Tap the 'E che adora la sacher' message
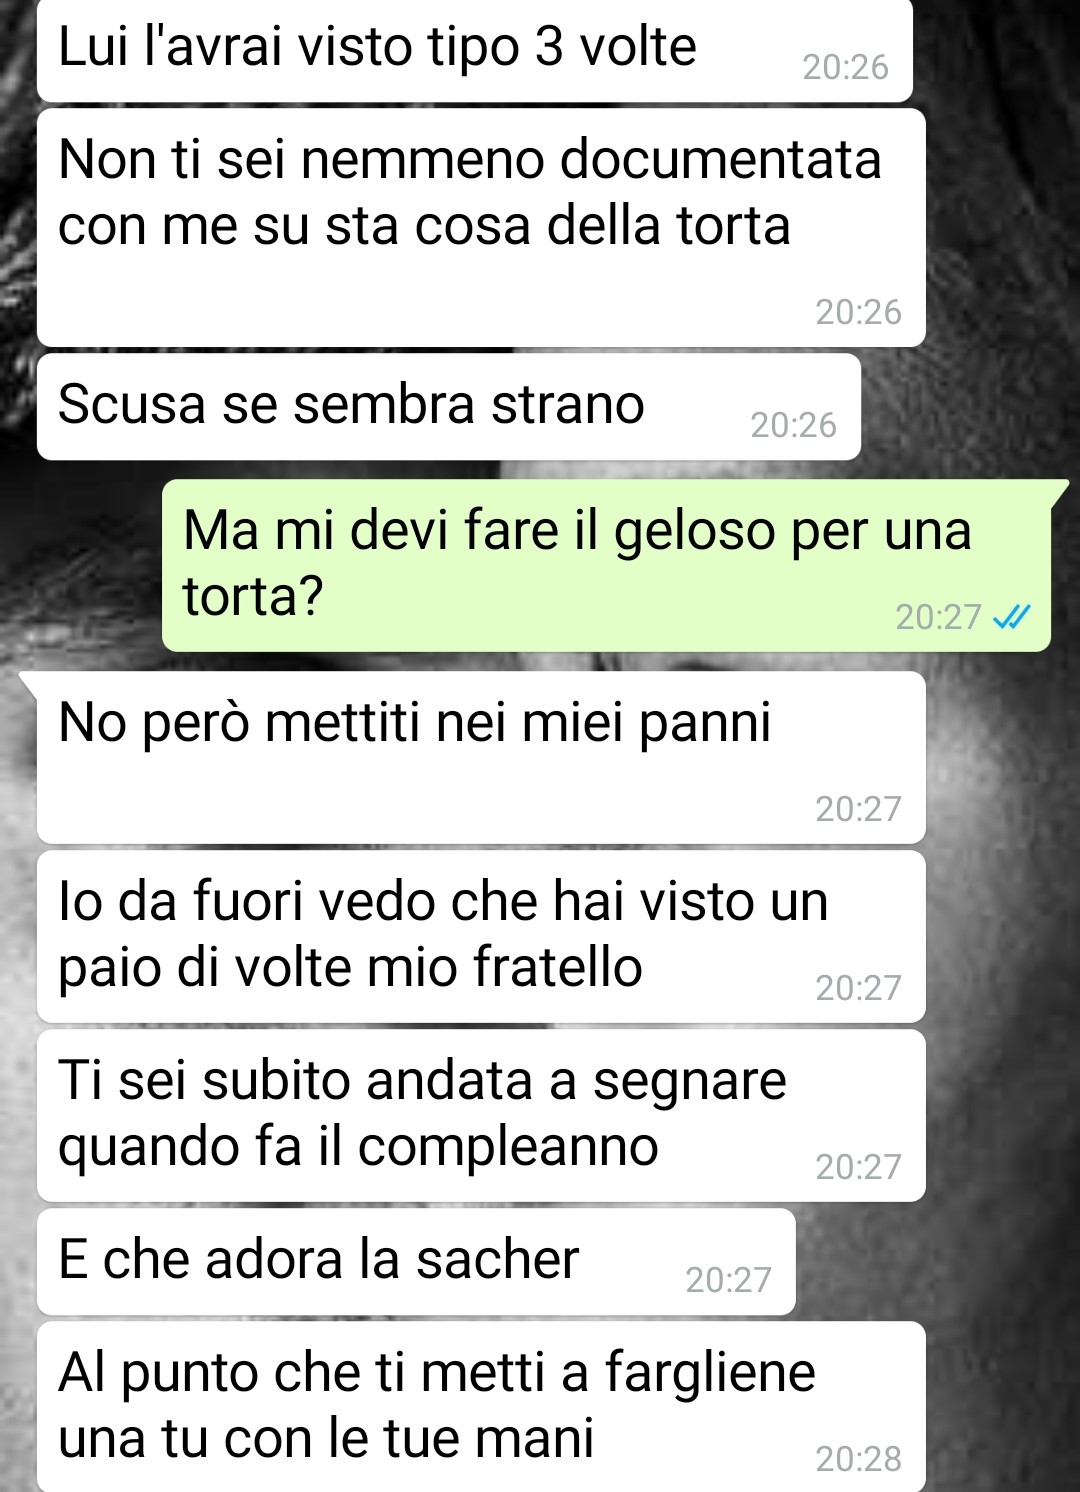Image resolution: width=1080 pixels, height=1492 pixels. pos(416,1261)
